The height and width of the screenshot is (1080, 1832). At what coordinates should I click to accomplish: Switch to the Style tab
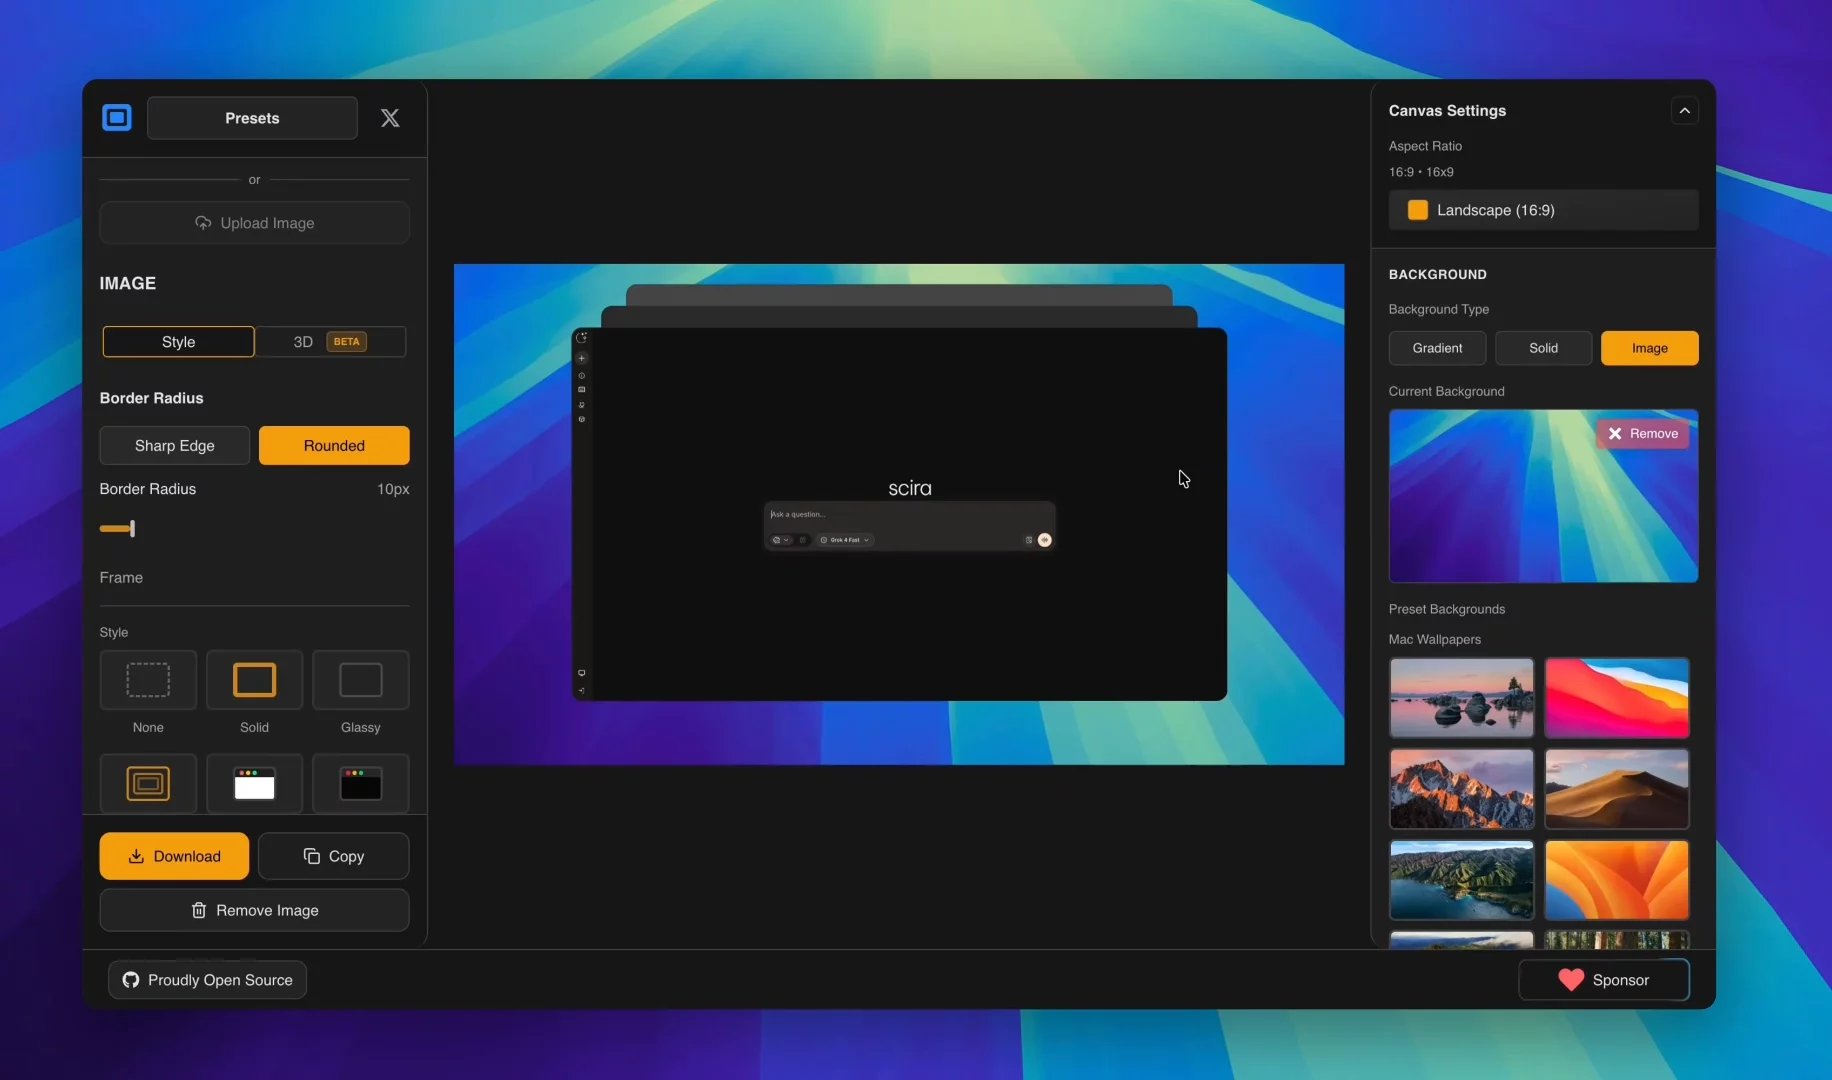(x=178, y=342)
